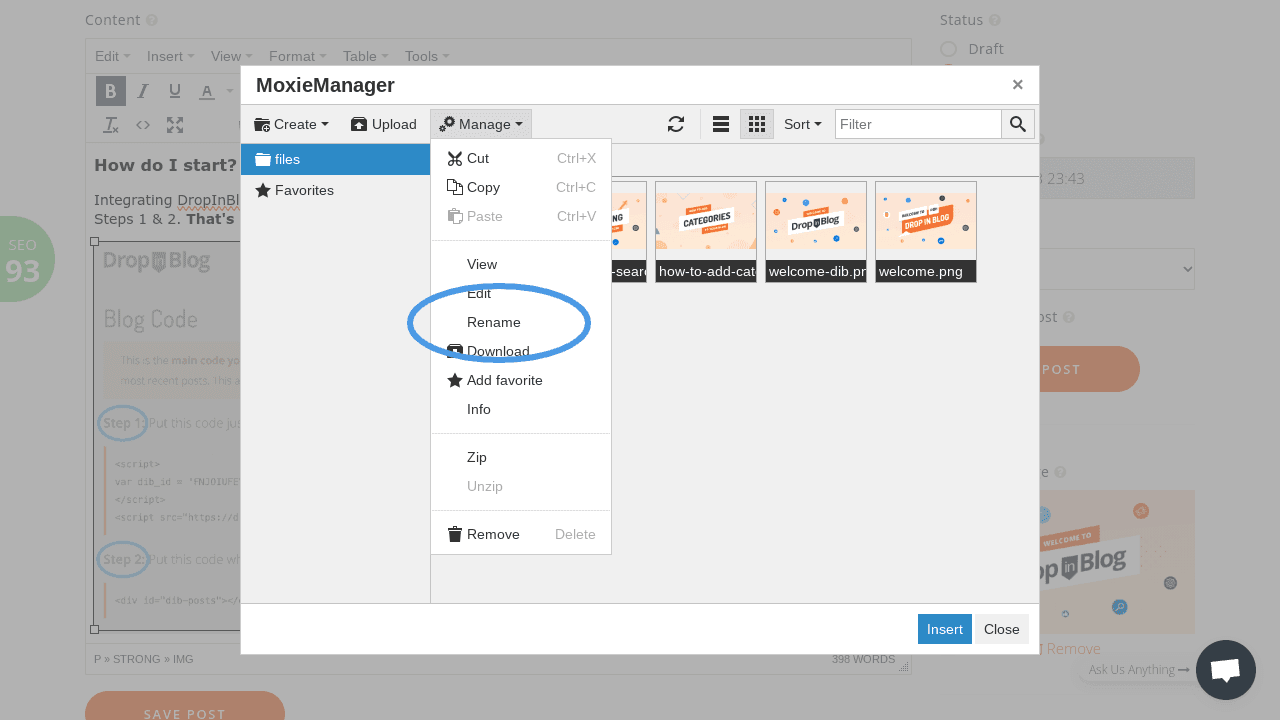Open the editor Table menu
1280x720 pixels.
coord(366,56)
